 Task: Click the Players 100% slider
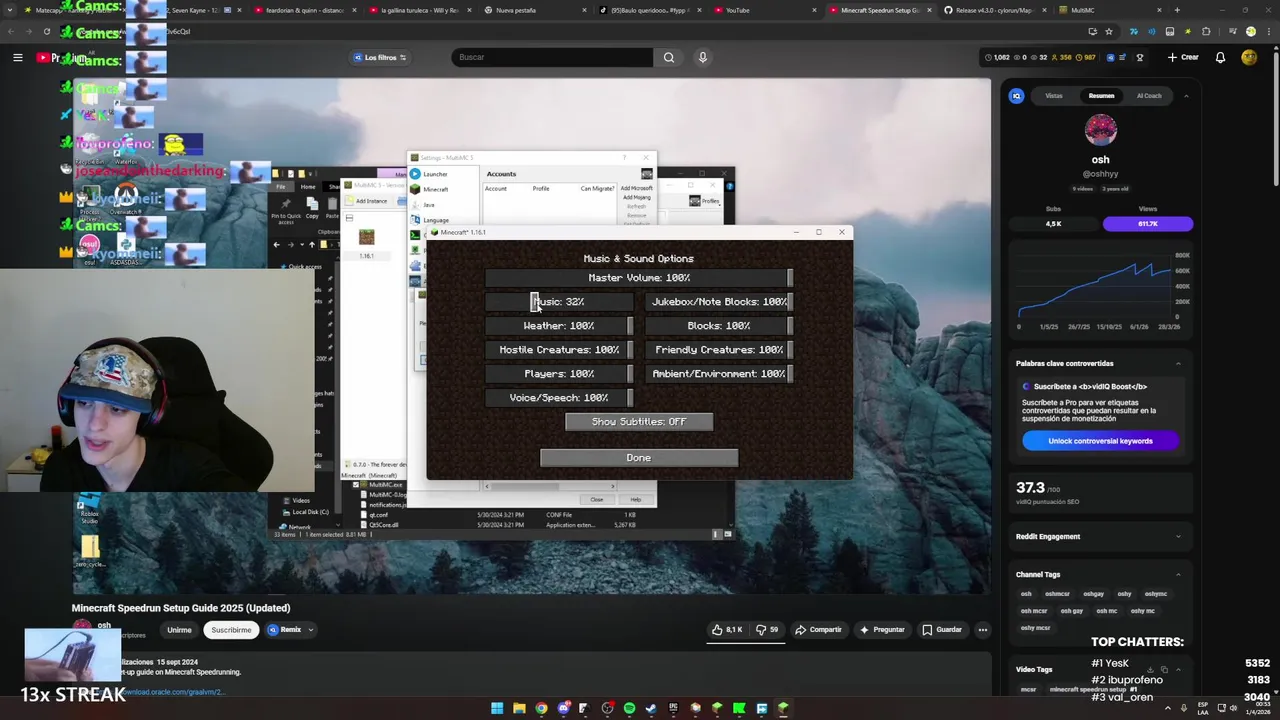click(x=559, y=374)
